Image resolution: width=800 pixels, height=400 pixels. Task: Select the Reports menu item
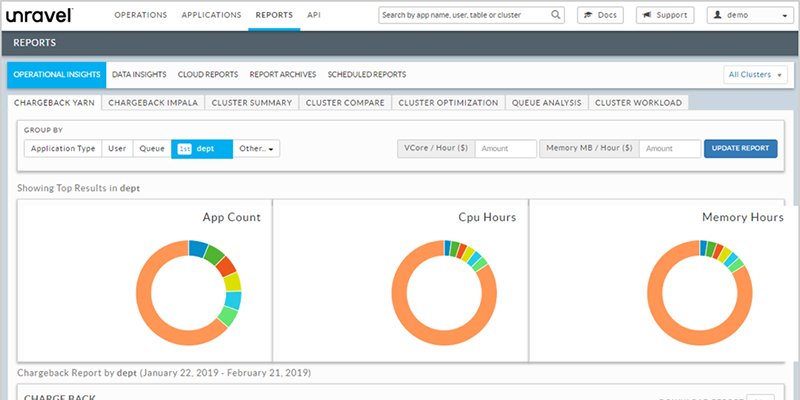(x=274, y=15)
